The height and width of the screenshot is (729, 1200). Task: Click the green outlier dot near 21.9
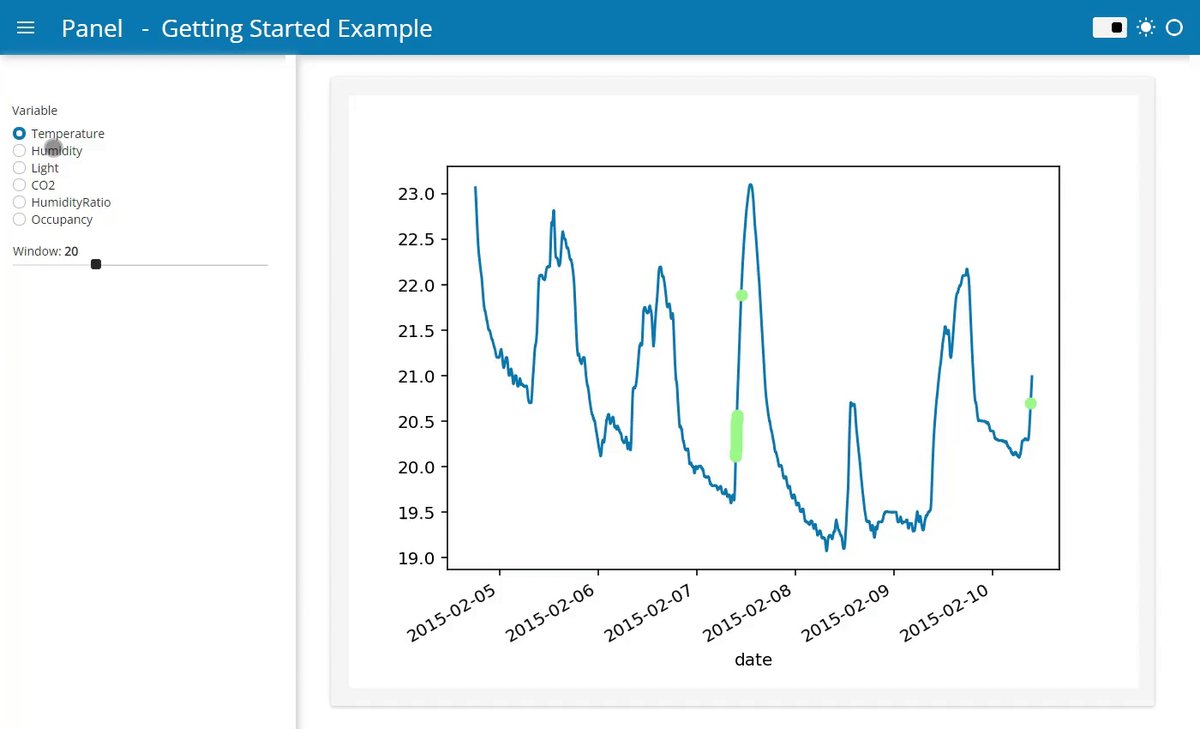pos(741,295)
